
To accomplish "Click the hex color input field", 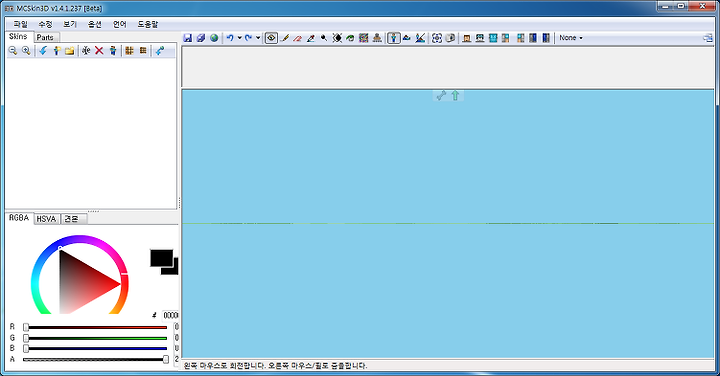I will coord(171,315).
